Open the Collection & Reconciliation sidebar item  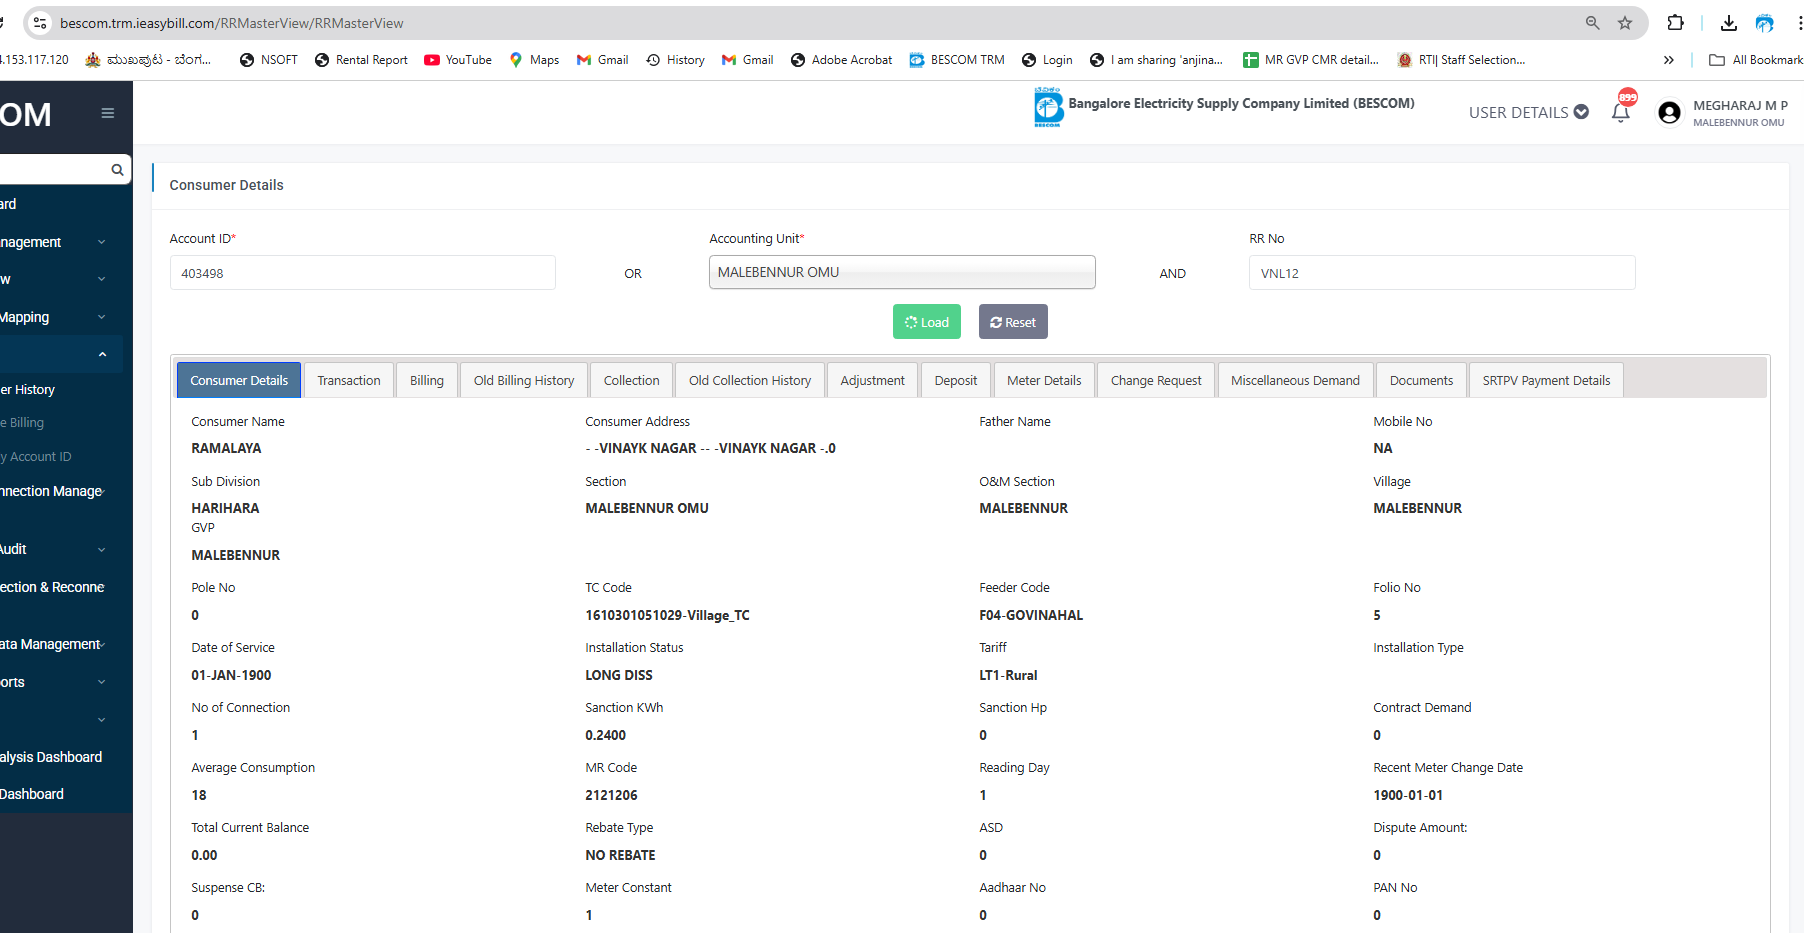point(54,587)
